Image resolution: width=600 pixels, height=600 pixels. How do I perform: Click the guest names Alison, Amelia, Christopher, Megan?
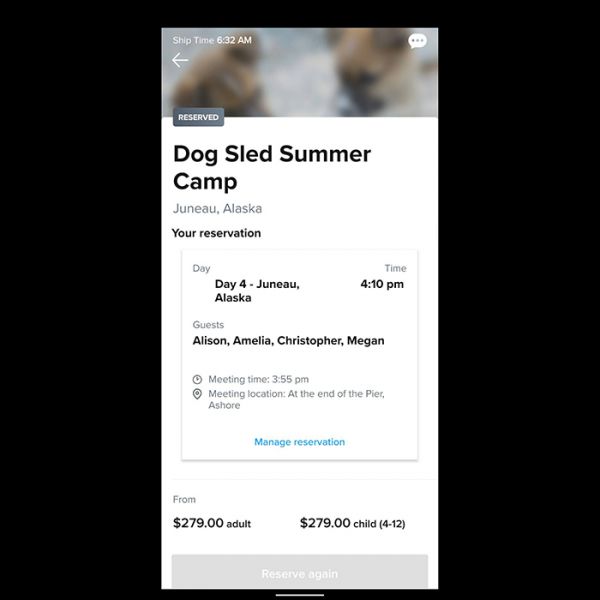point(288,341)
